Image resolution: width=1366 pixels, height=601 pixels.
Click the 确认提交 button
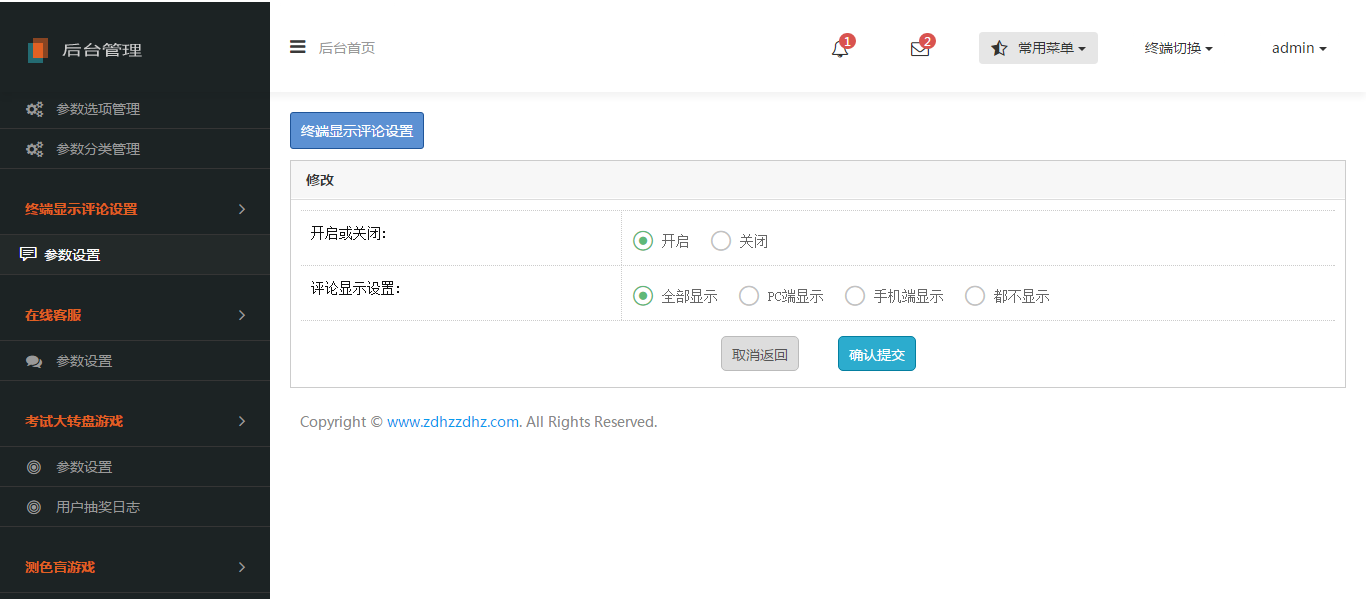[x=876, y=354]
